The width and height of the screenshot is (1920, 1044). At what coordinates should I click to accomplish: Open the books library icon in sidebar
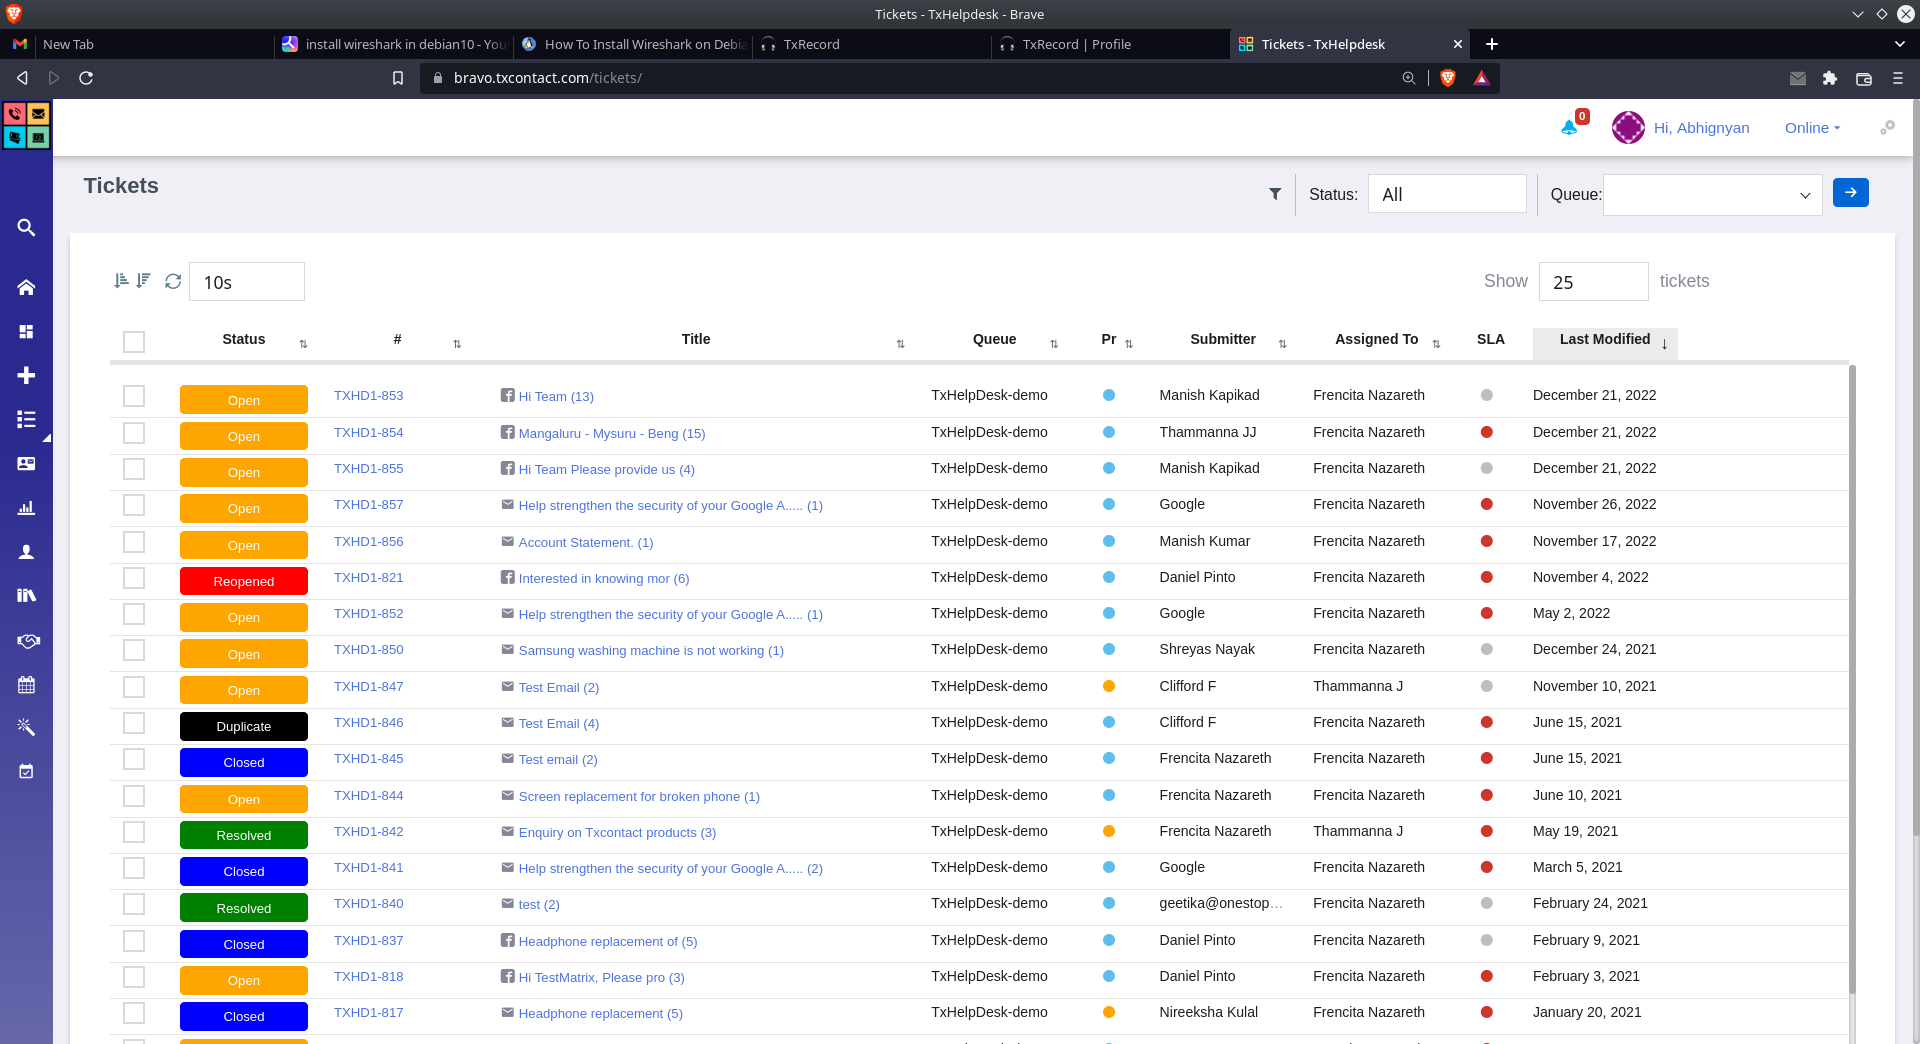(x=26, y=596)
